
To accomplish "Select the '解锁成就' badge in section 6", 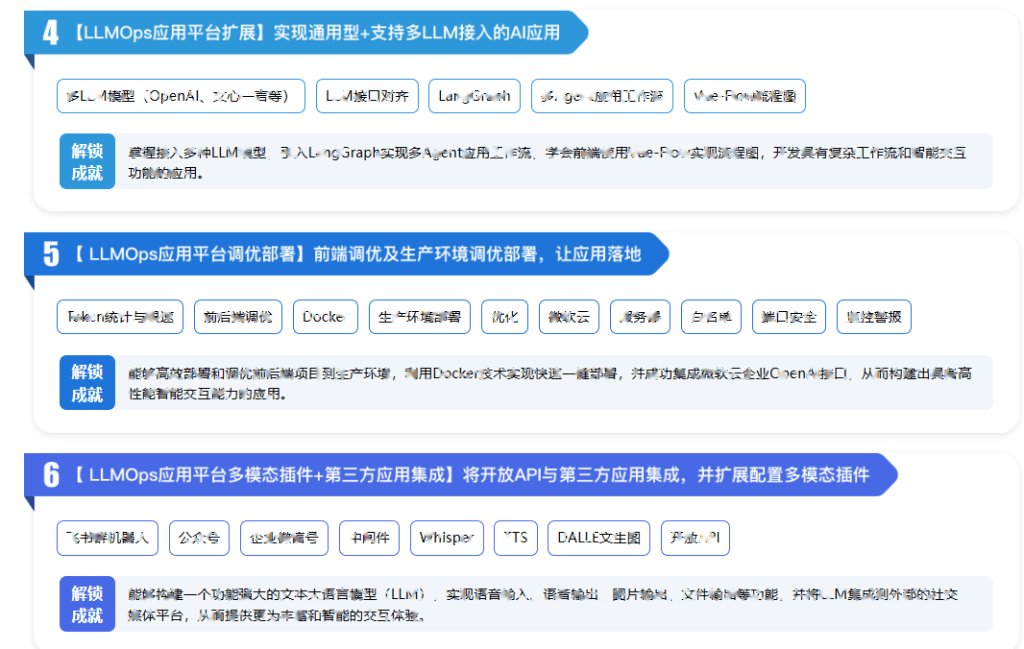I will tap(89, 603).
